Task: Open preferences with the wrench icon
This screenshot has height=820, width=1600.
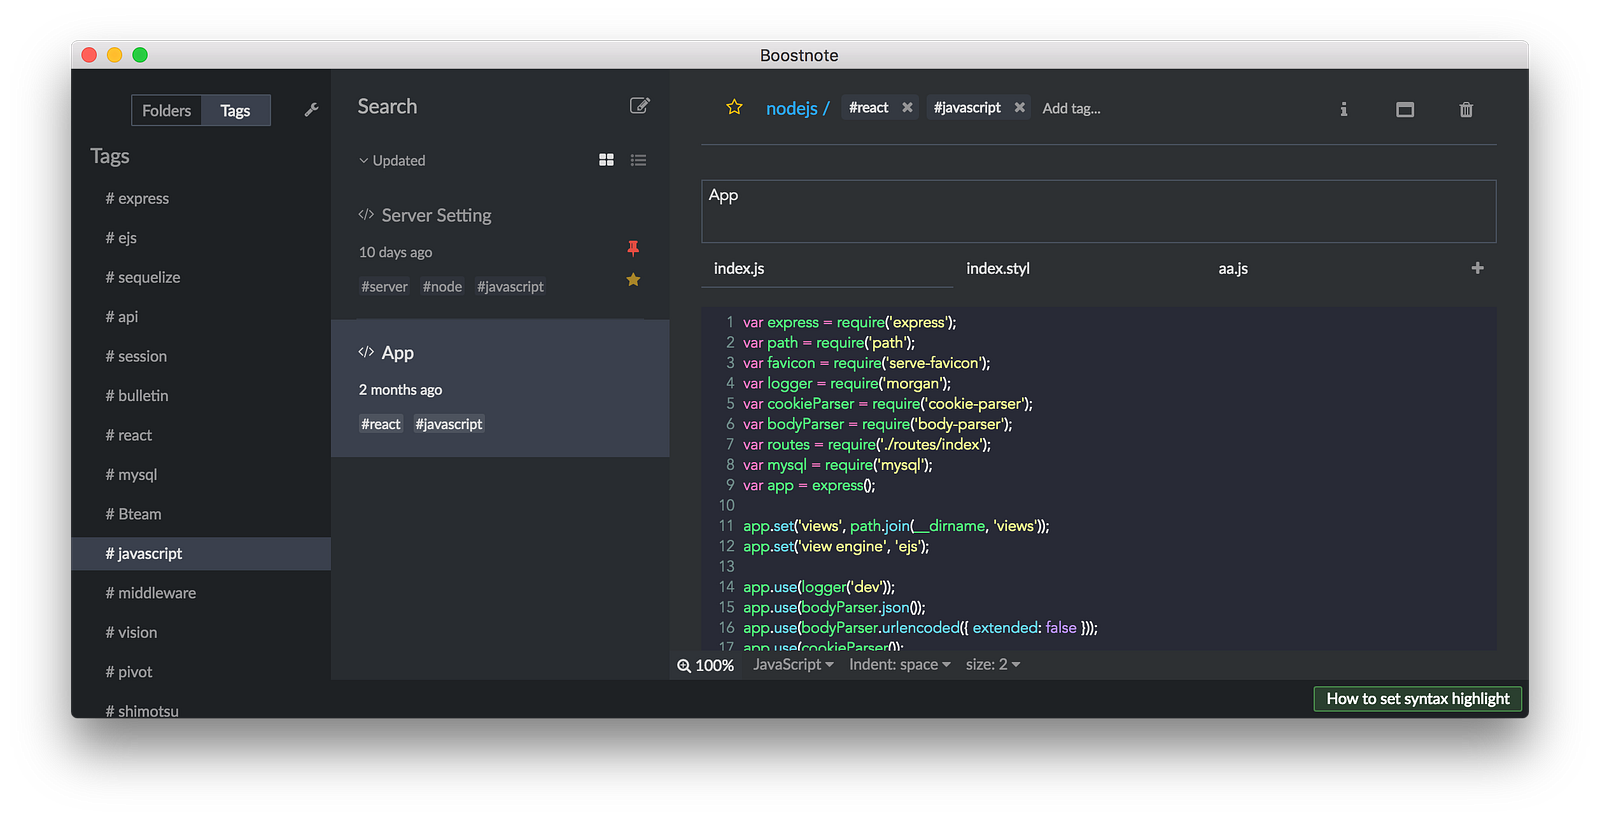Action: [311, 110]
